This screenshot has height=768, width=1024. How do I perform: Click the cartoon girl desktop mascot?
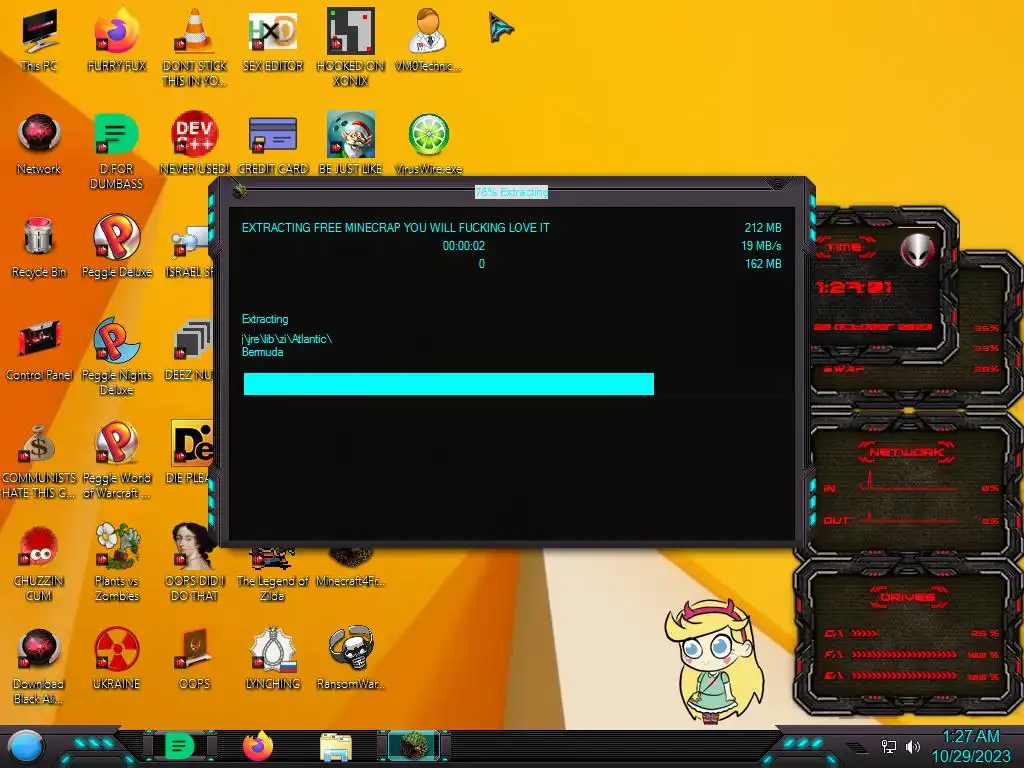coord(714,662)
